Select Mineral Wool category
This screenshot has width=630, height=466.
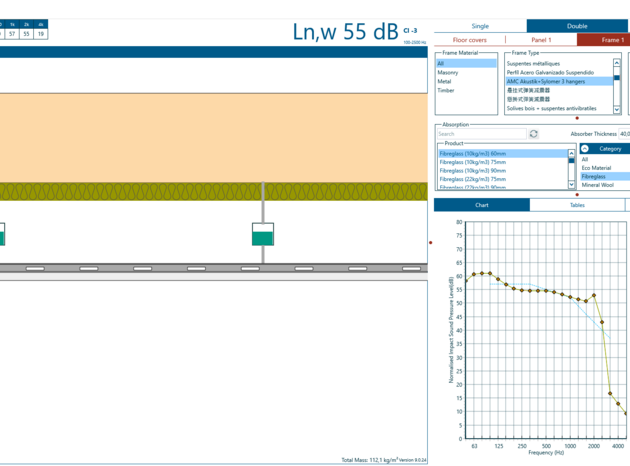(598, 185)
